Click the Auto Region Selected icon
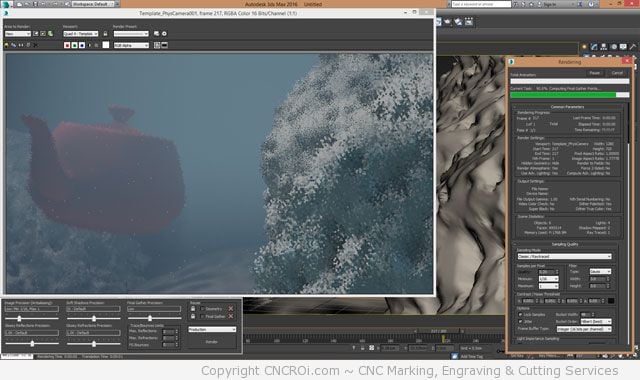The height and width of the screenshot is (380, 640). tap(43, 34)
